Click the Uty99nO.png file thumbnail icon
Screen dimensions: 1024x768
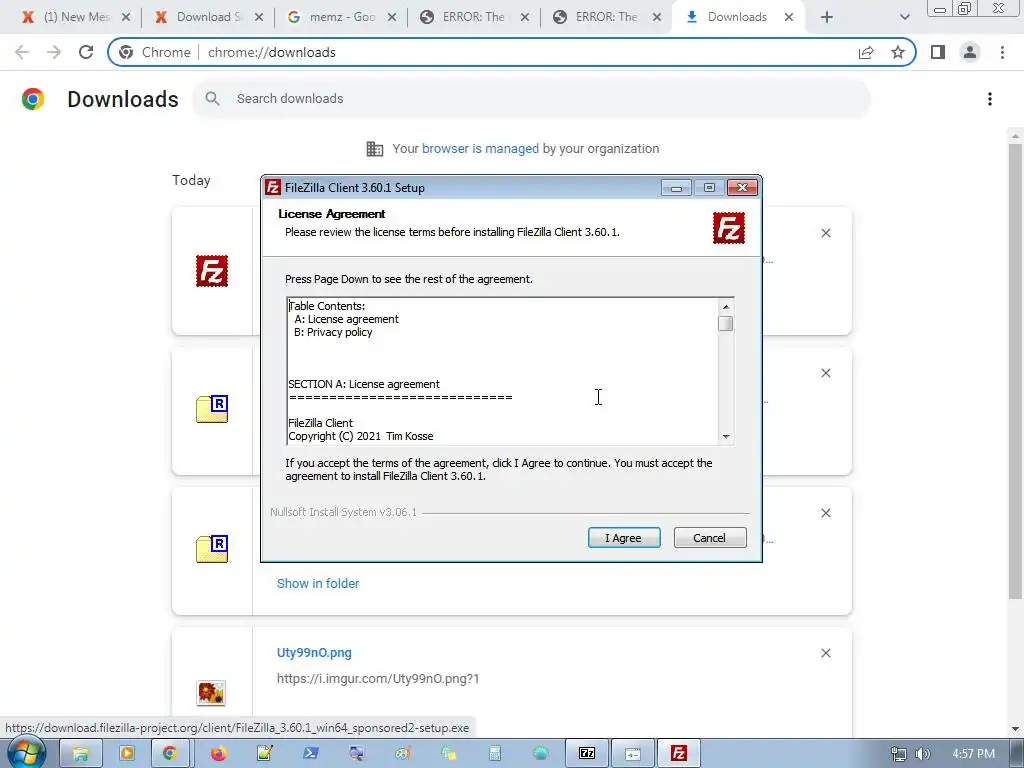pyautogui.click(x=211, y=693)
